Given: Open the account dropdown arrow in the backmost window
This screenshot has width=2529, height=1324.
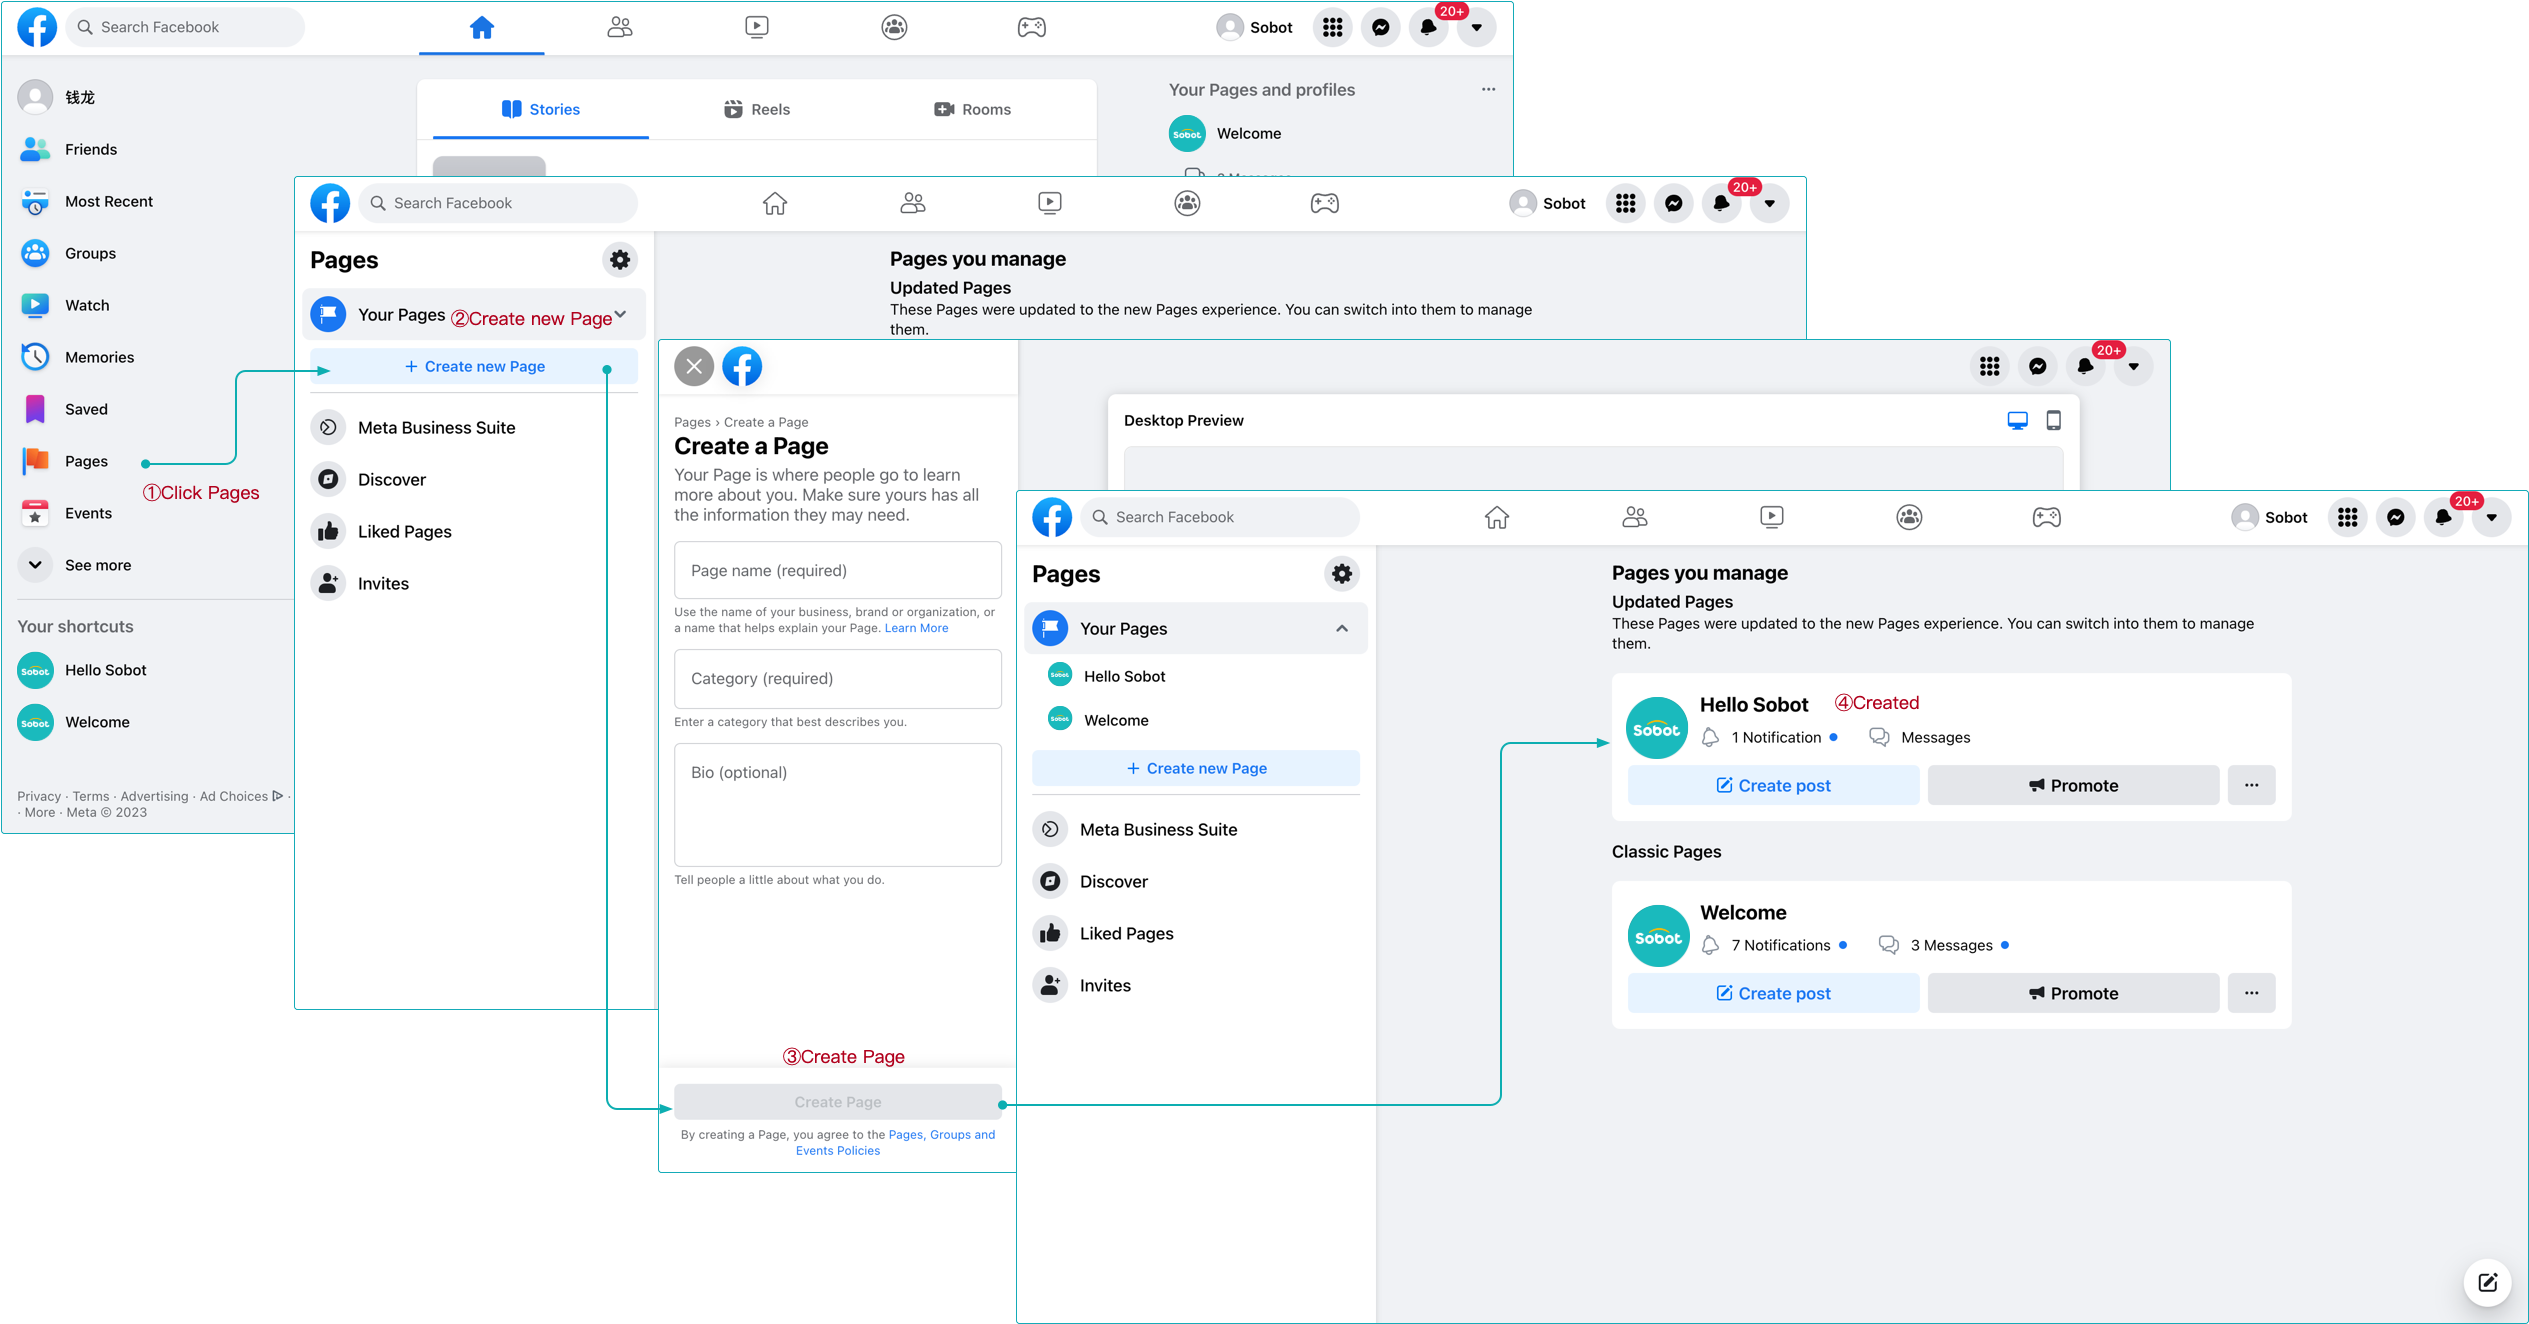Looking at the screenshot, I should (1476, 27).
